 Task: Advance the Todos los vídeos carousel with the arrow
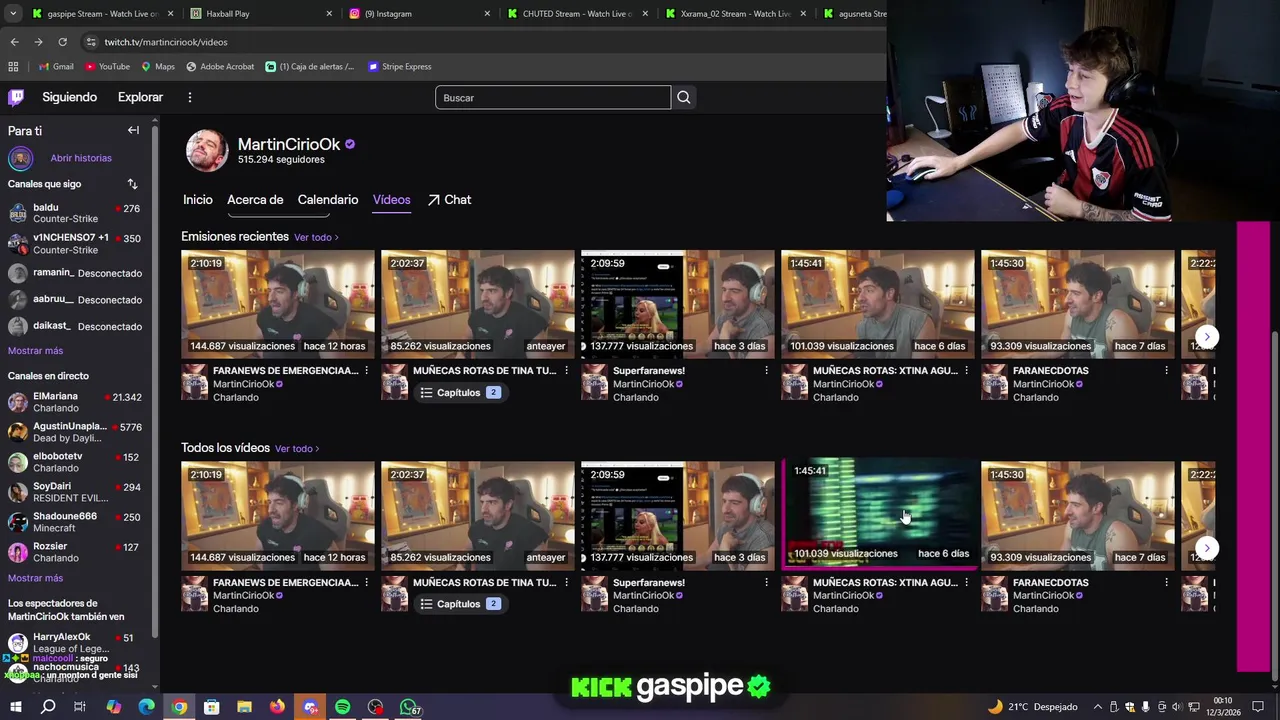(1207, 548)
